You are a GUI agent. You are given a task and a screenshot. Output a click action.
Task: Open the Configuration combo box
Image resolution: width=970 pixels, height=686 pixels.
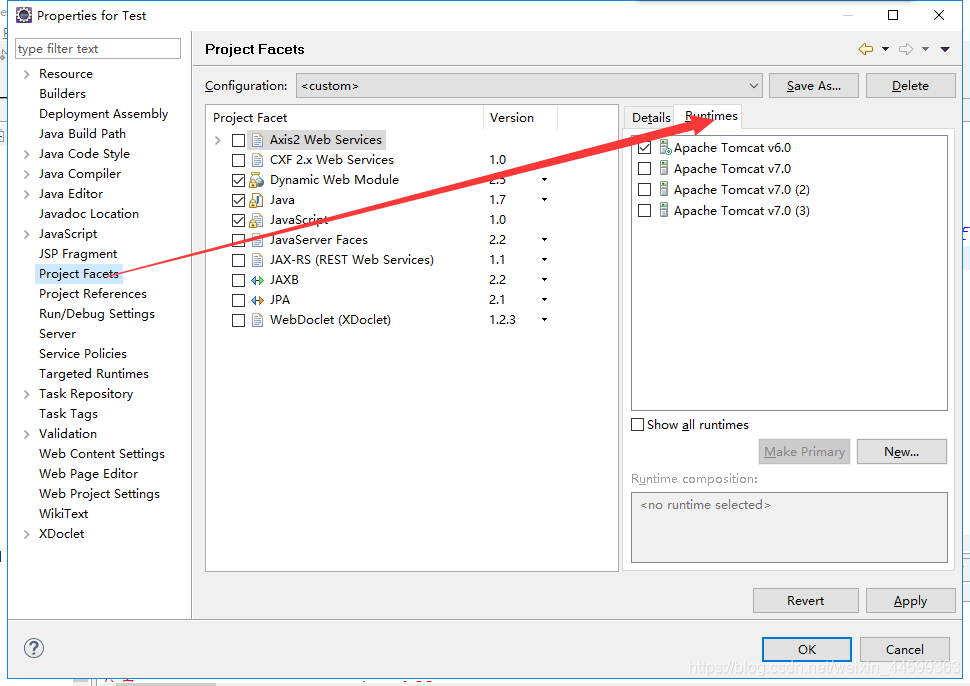pos(529,85)
